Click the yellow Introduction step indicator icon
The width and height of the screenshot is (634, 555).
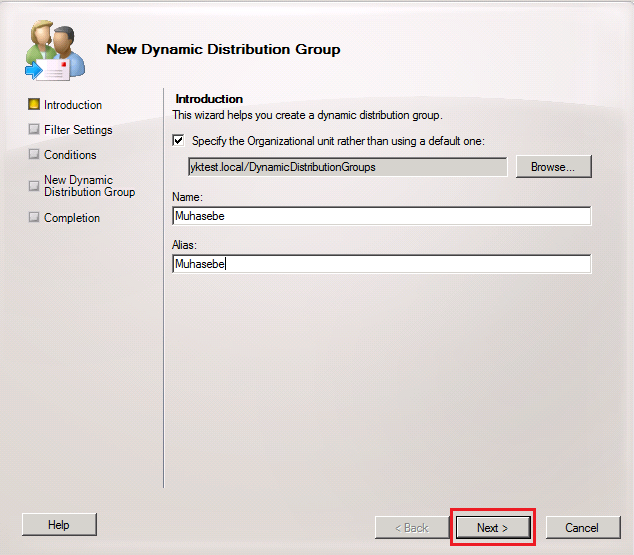click(x=34, y=105)
